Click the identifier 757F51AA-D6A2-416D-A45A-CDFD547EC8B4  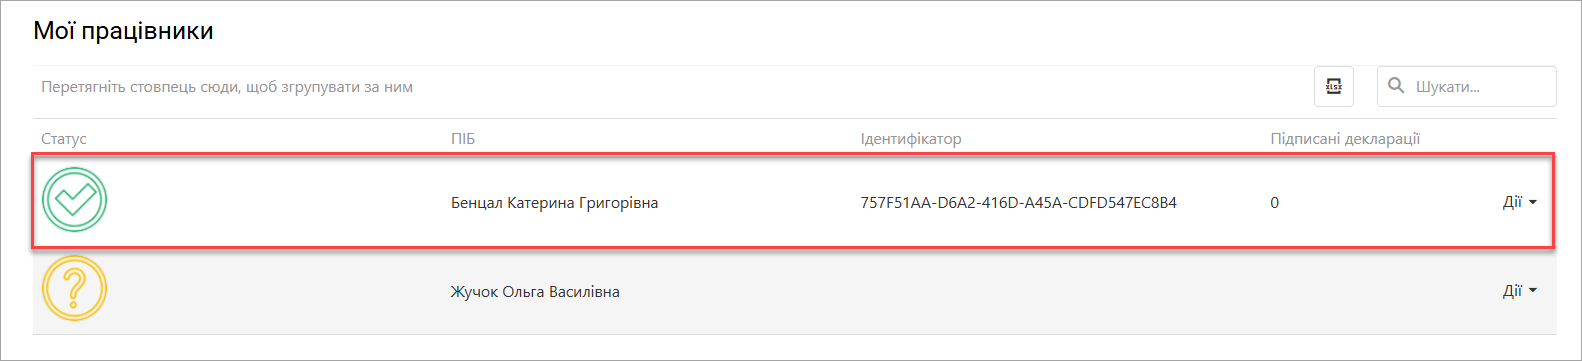[x=1019, y=203]
